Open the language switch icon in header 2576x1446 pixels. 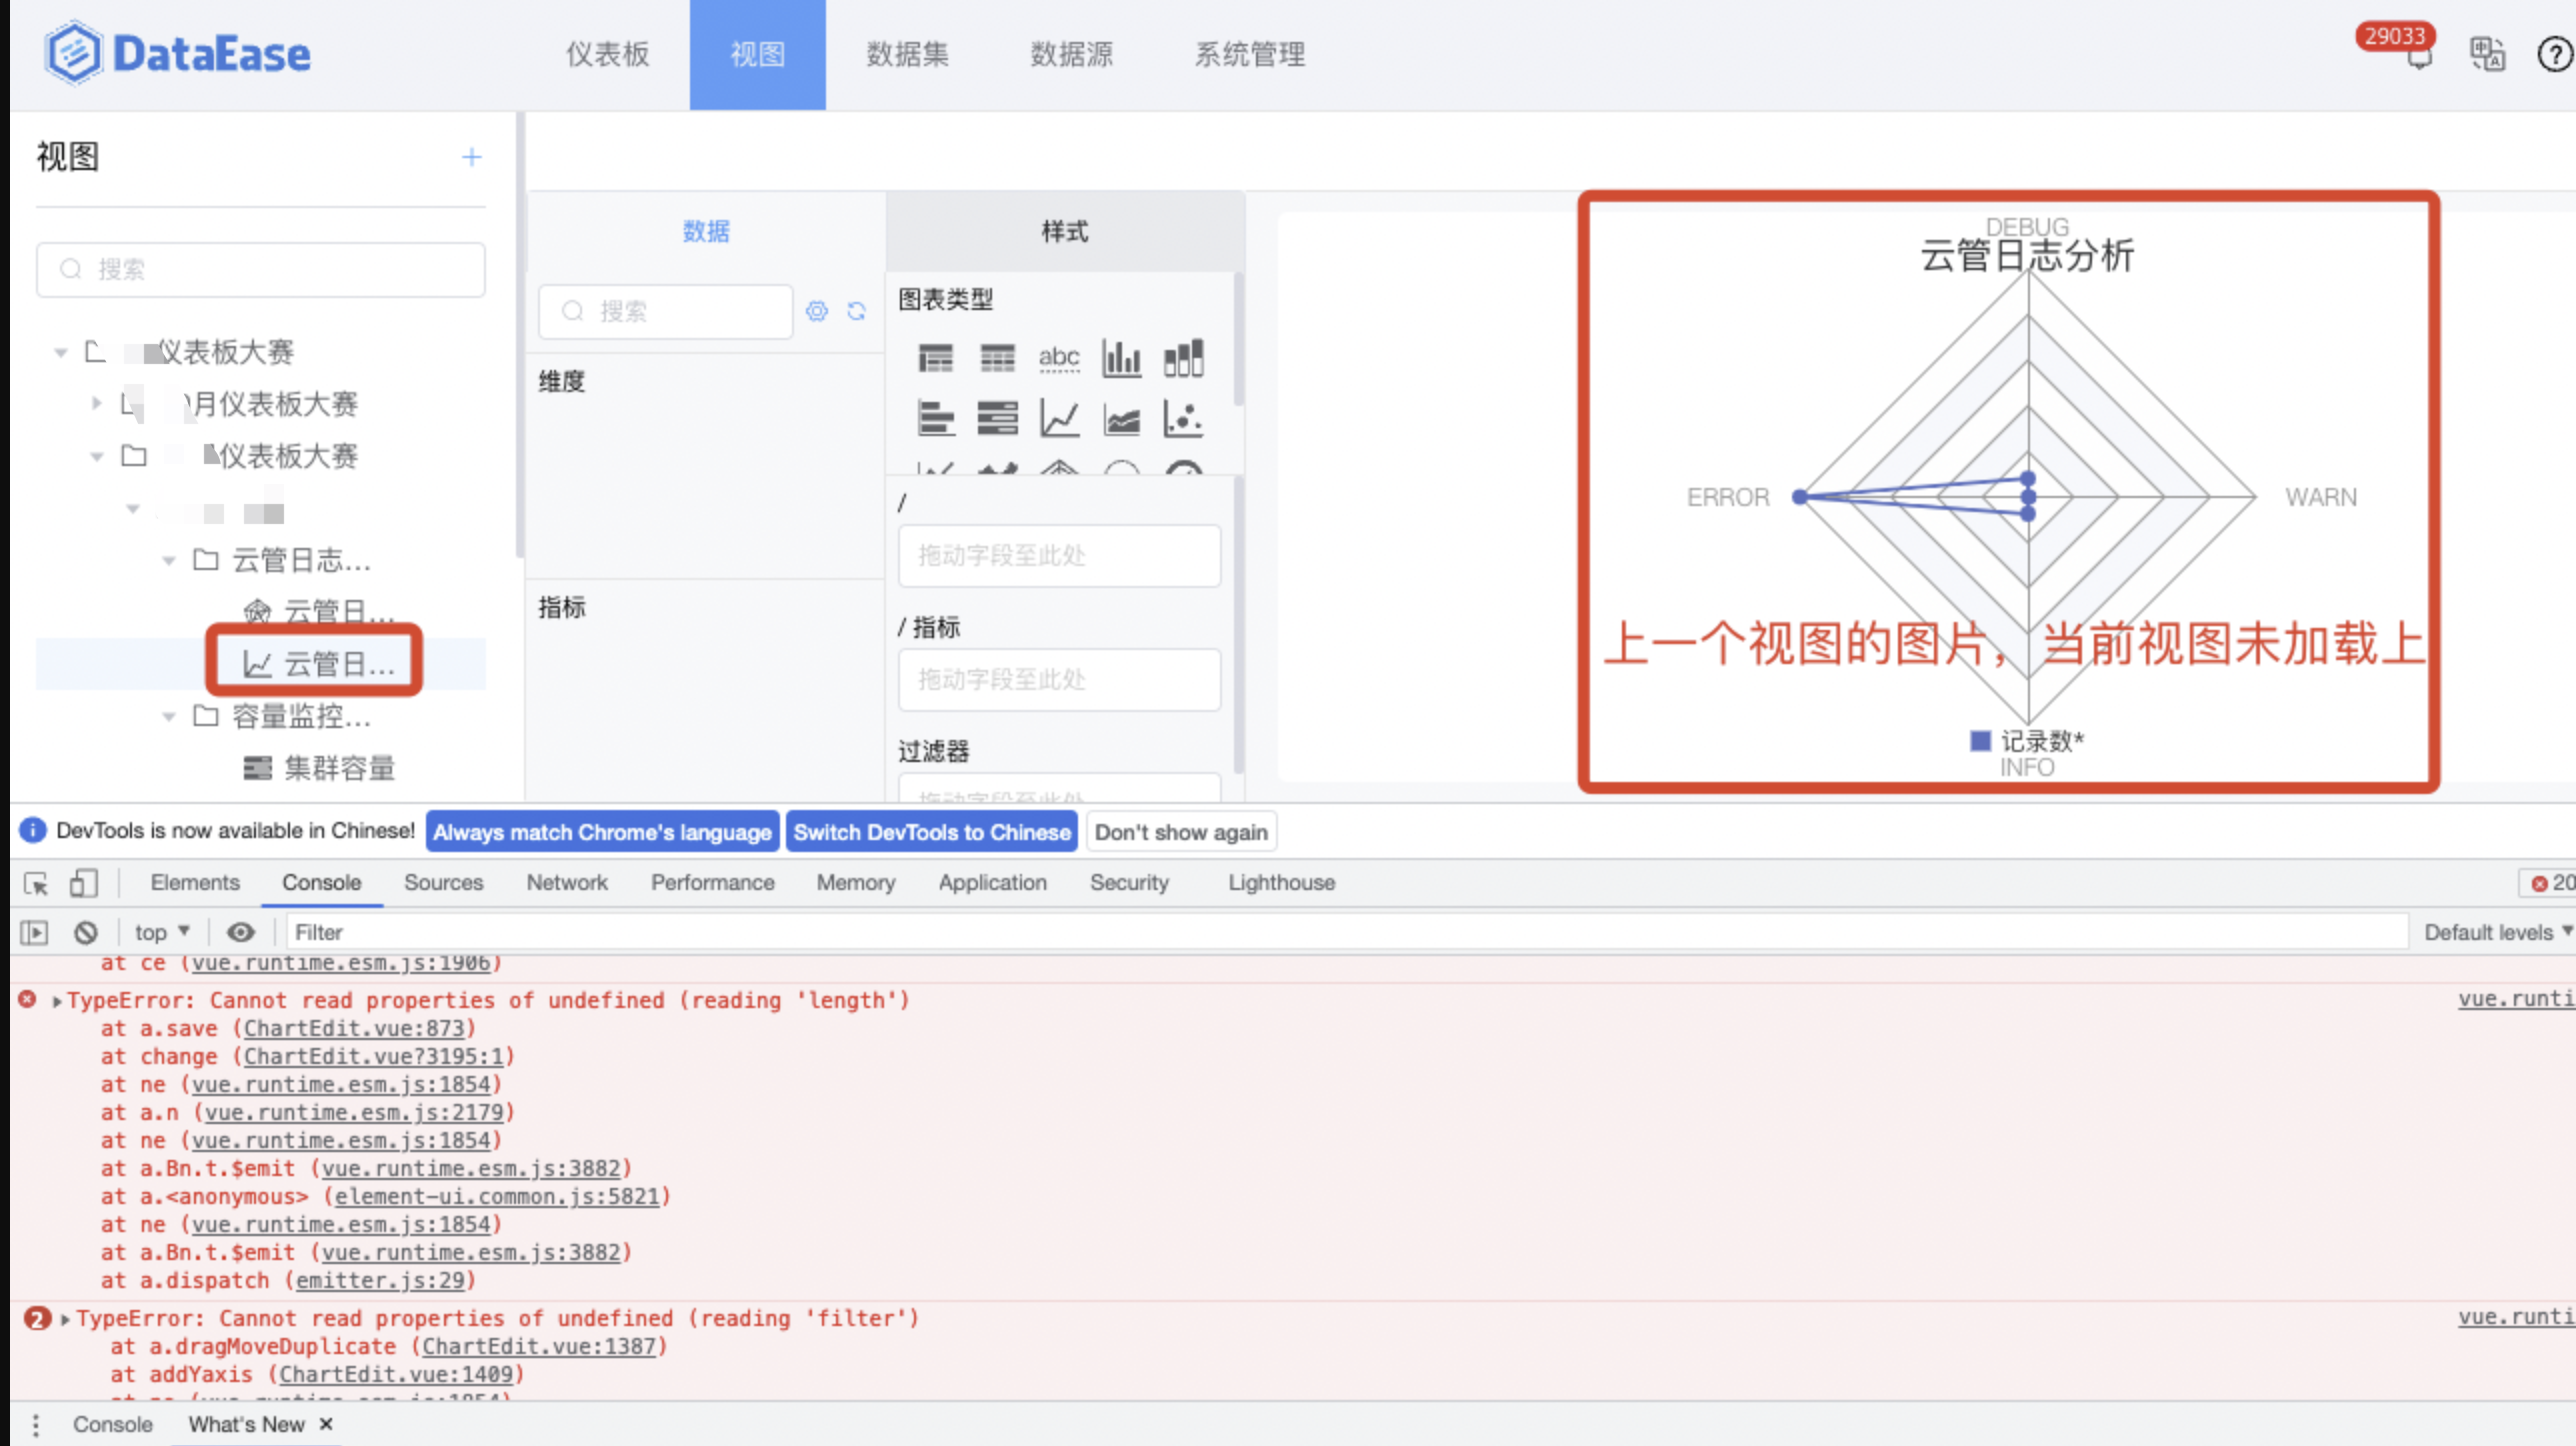click(2487, 54)
